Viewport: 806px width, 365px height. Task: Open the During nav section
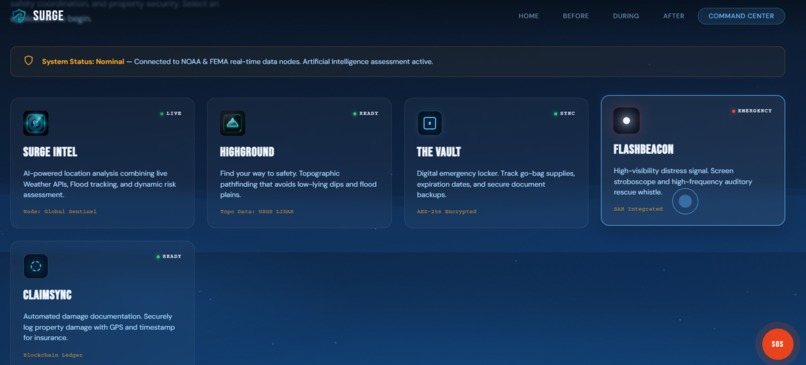(626, 16)
